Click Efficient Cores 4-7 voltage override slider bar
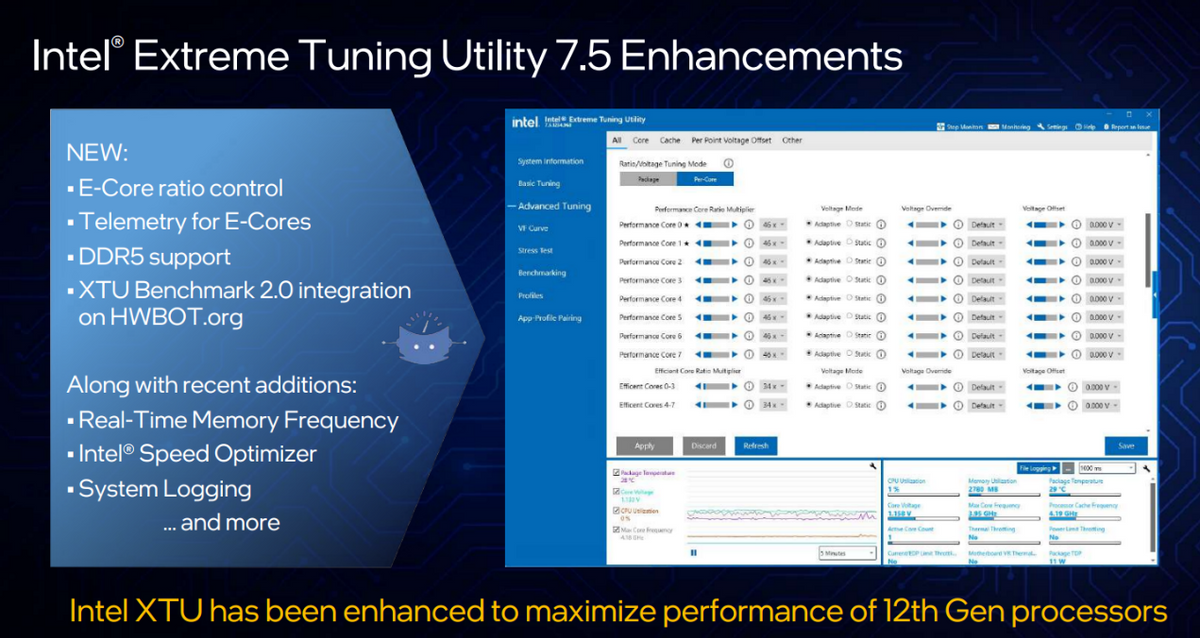 point(926,405)
